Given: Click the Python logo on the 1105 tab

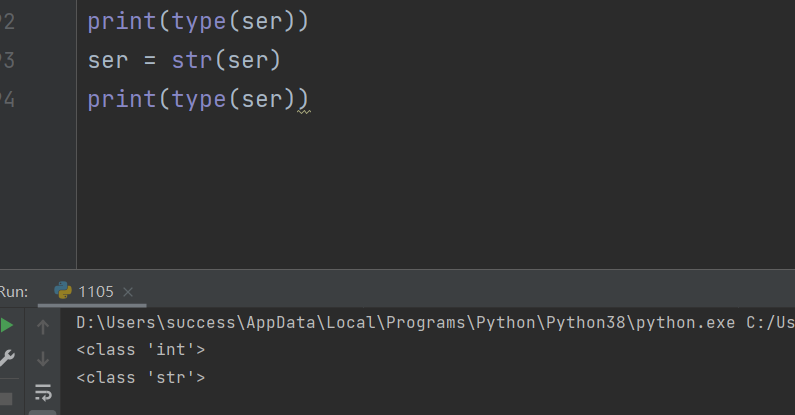Looking at the screenshot, I should pos(63,291).
